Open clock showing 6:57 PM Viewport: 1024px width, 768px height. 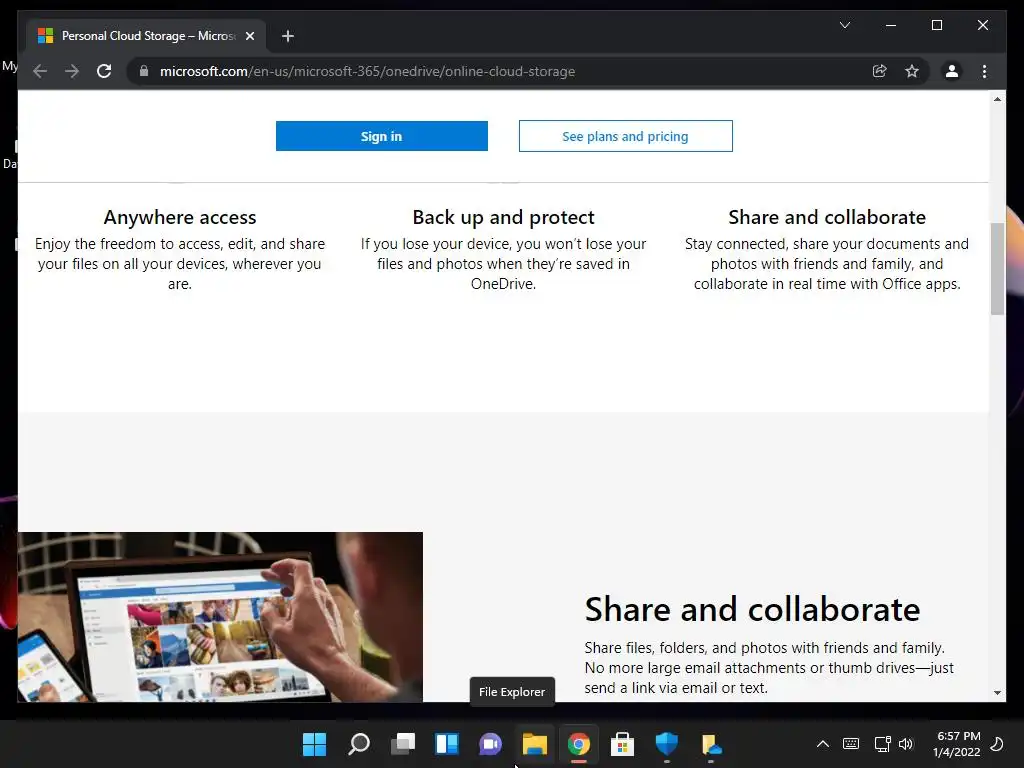coord(957,744)
